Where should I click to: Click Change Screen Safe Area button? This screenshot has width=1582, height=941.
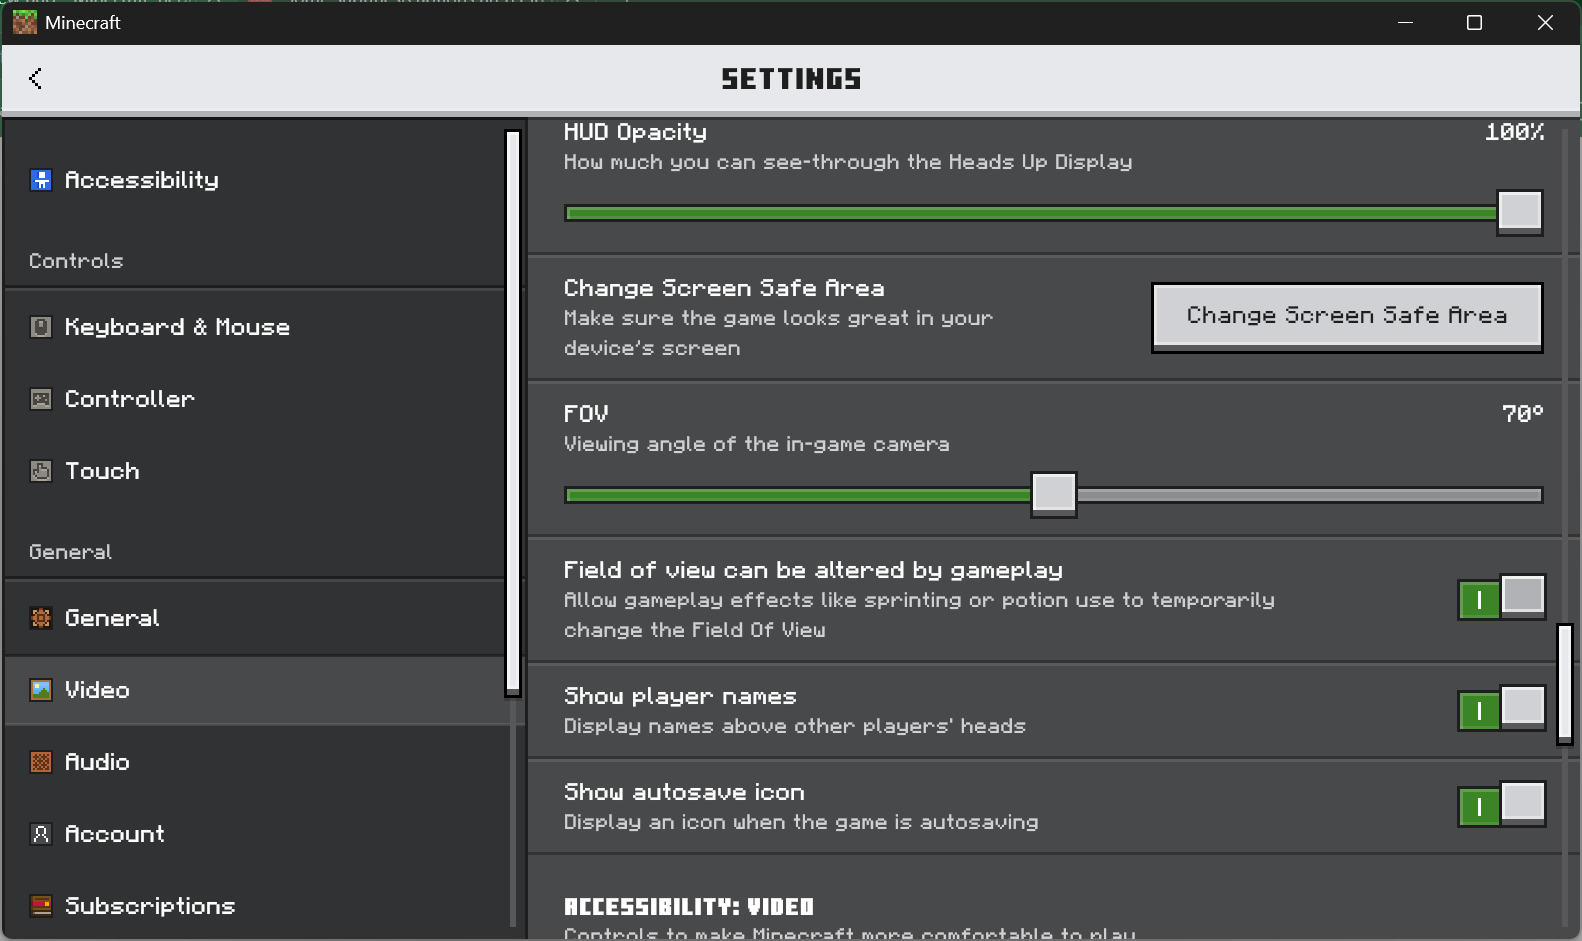(x=1347, y=317)
